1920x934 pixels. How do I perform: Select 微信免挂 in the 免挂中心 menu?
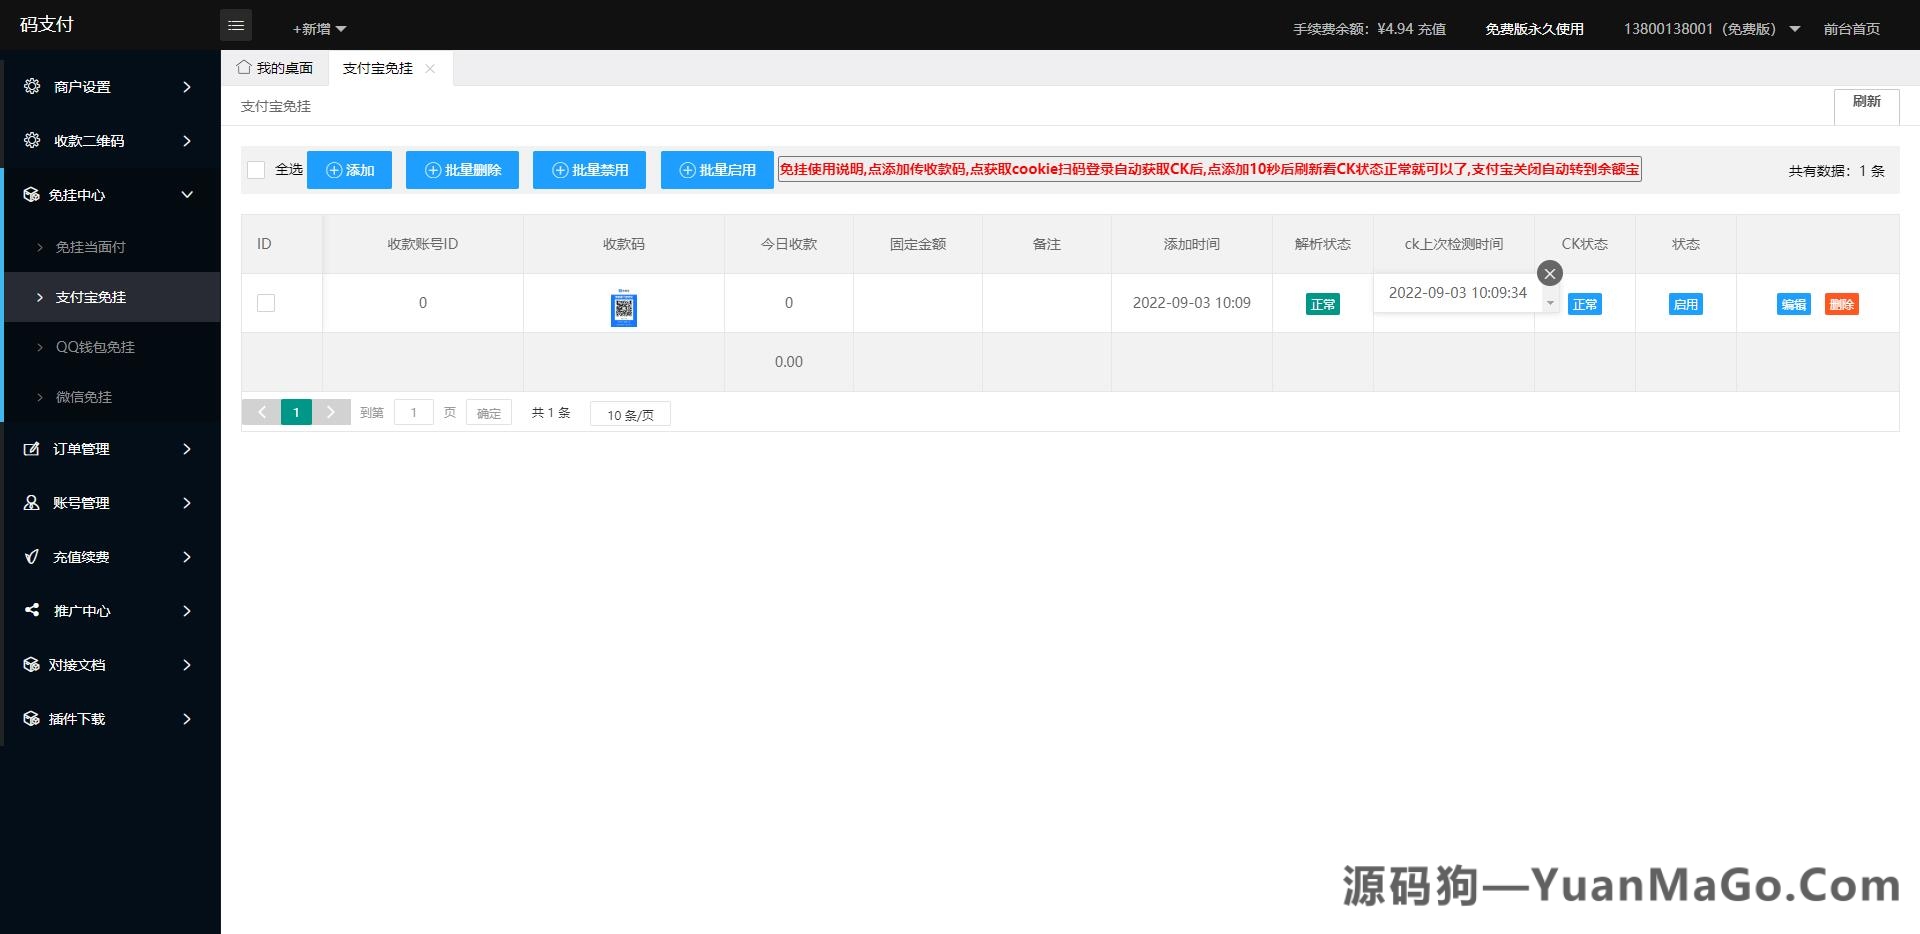click(x=85, y=397)
